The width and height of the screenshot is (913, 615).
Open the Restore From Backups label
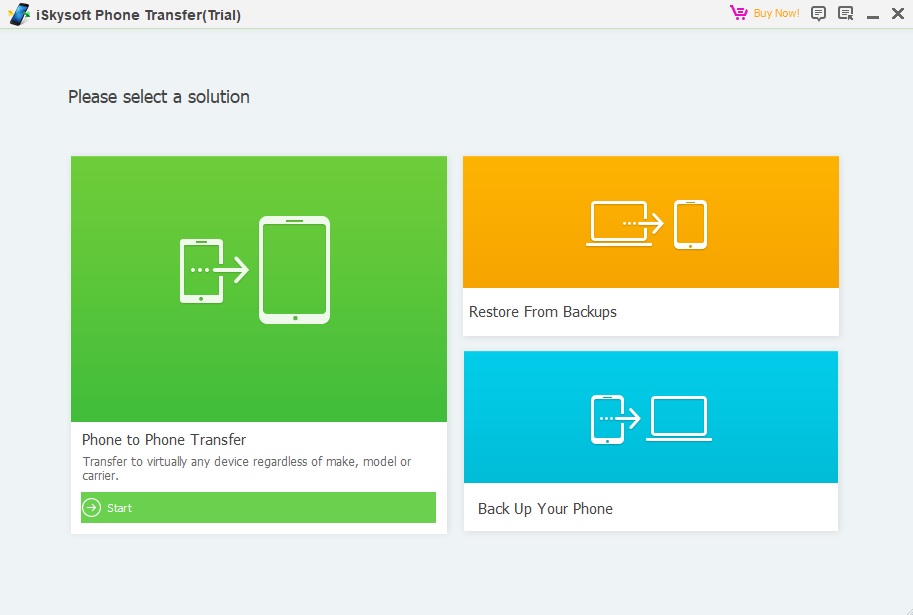(543, 312)
